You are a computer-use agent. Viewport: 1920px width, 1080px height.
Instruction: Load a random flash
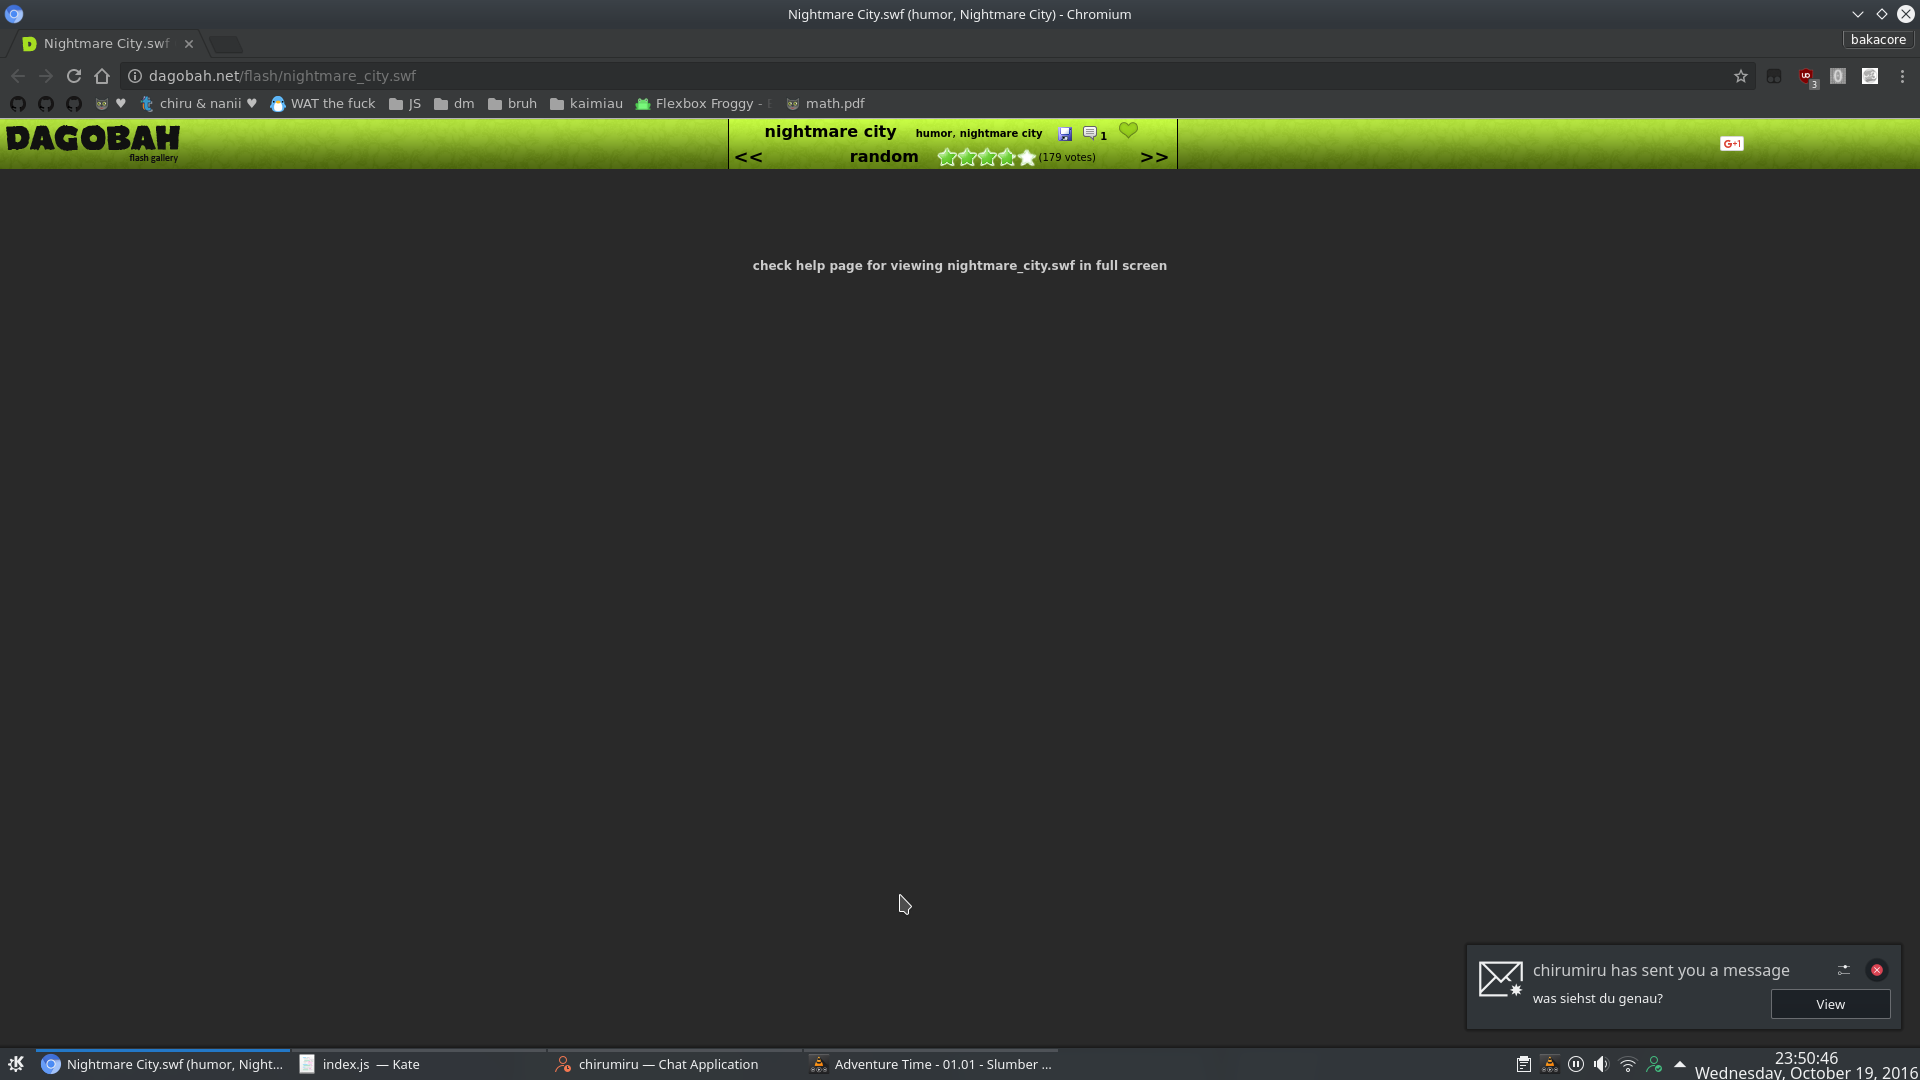click(884, 157)
